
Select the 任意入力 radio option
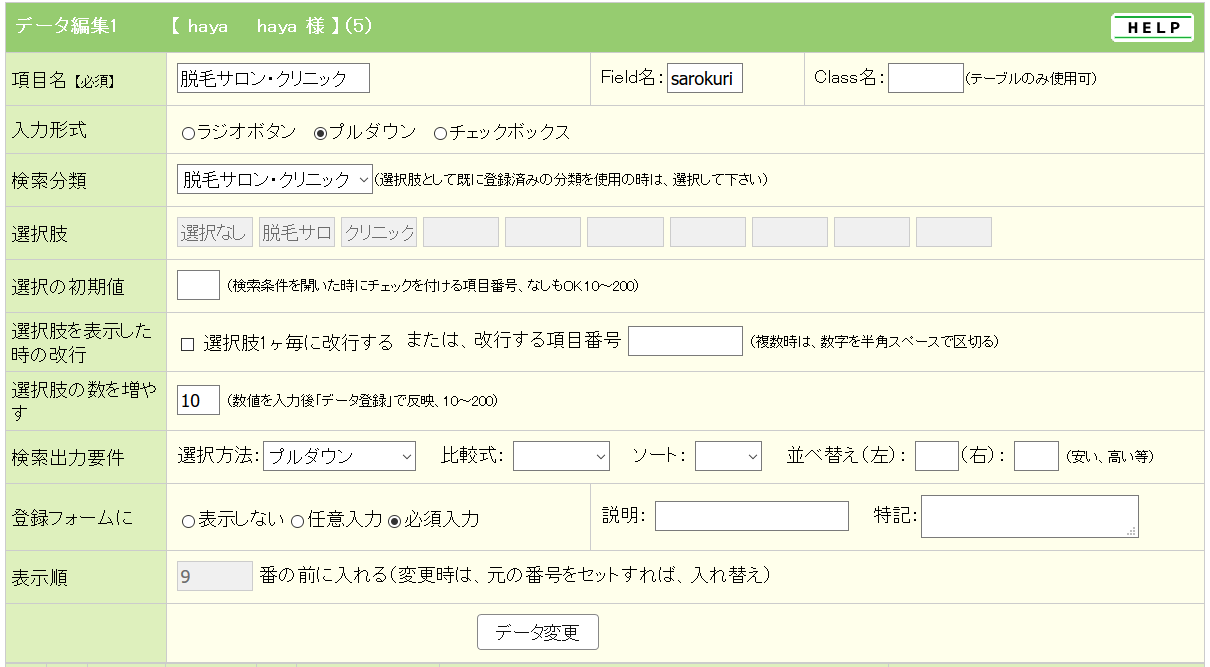pyautogui.click(x=297, y=521)
